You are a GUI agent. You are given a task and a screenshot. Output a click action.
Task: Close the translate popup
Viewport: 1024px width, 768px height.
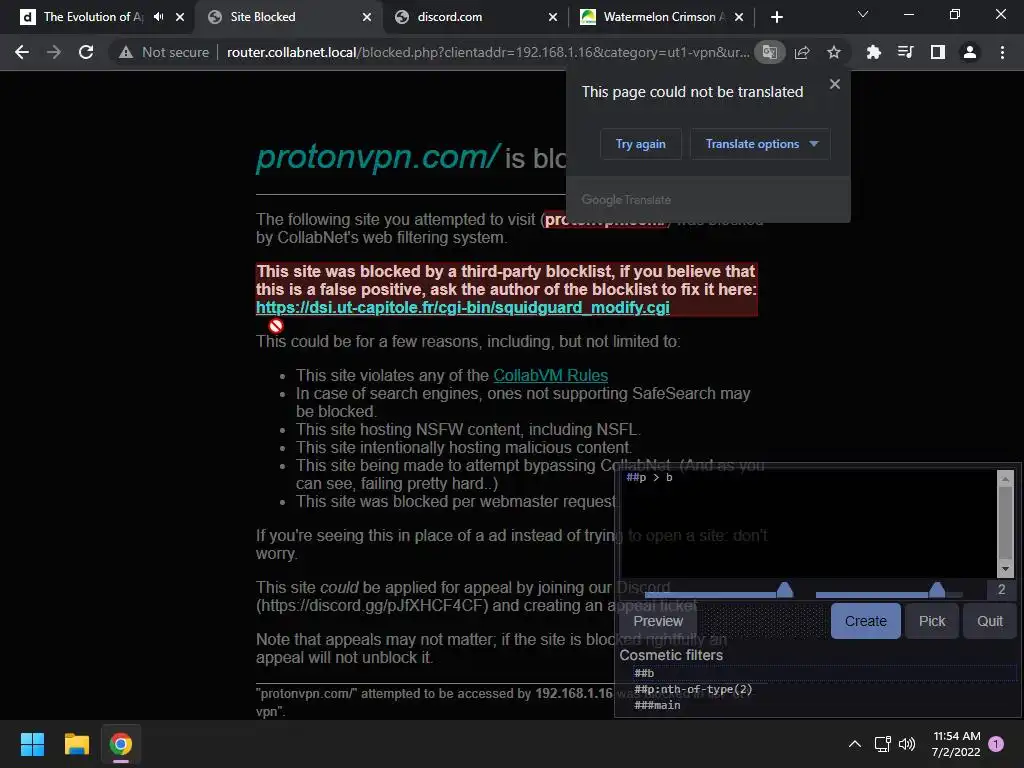coord(835,84)
